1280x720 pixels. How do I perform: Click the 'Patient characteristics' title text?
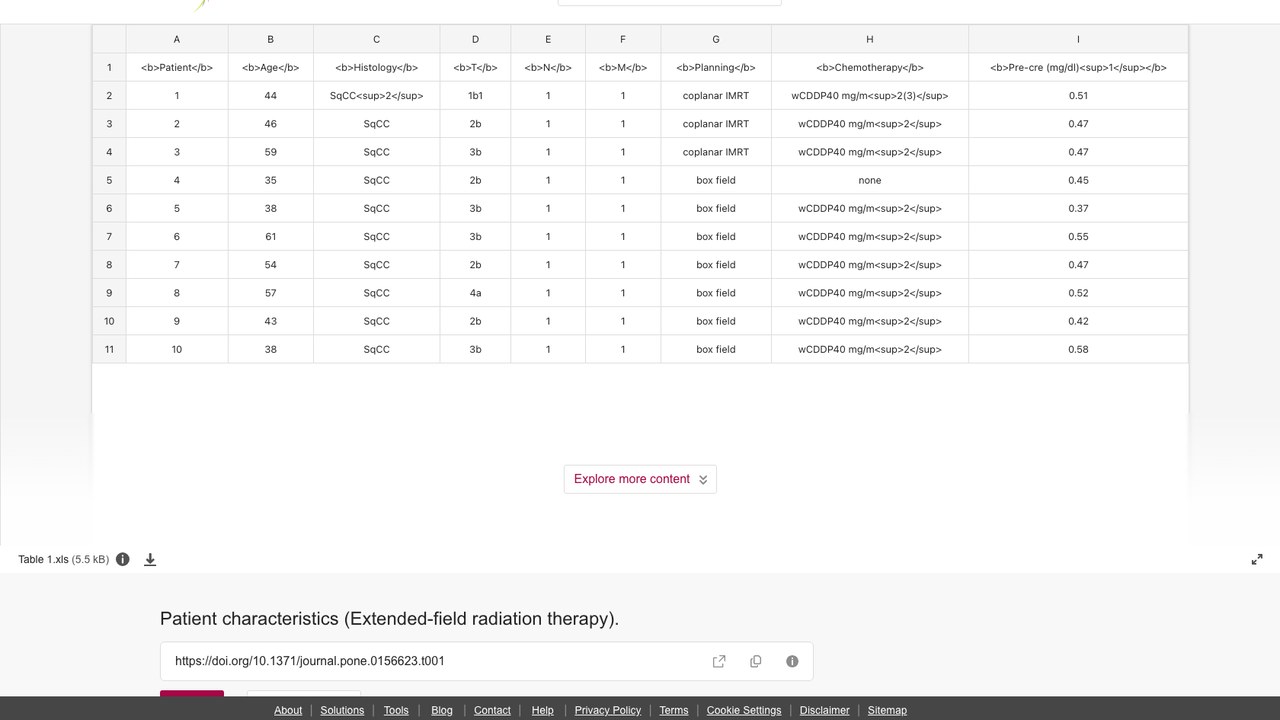coord(389,618)
